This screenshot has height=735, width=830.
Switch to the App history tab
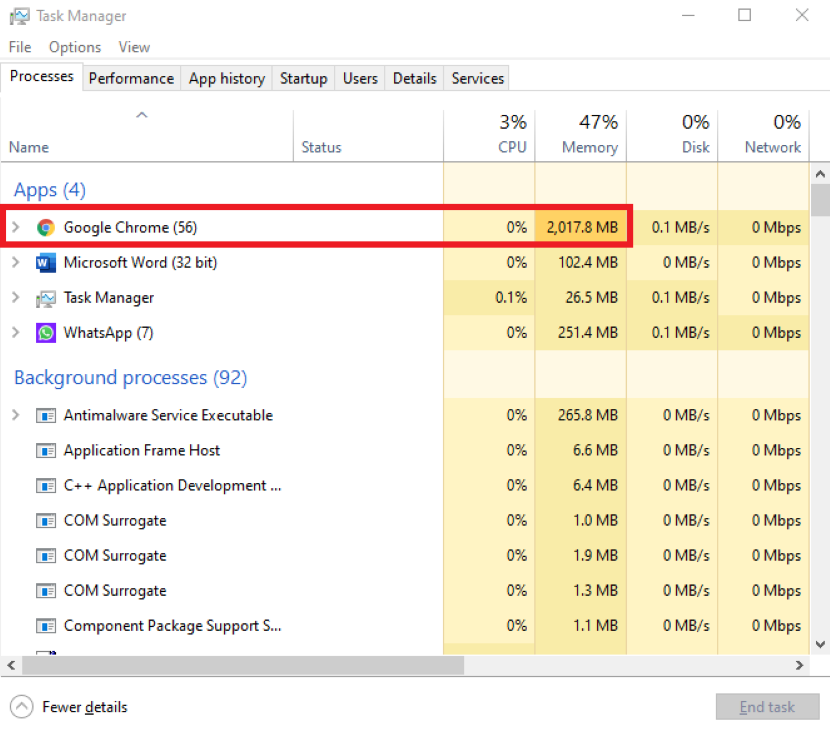(227, 78)
